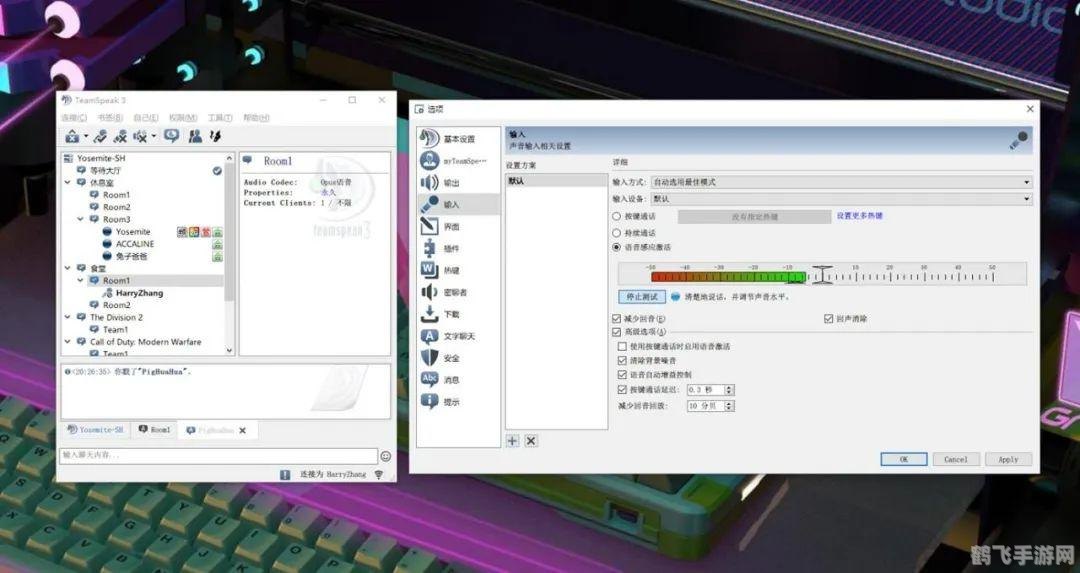Open the 书签(B) Bookmarks menu
1080x573 pixels.
(110, 118)
